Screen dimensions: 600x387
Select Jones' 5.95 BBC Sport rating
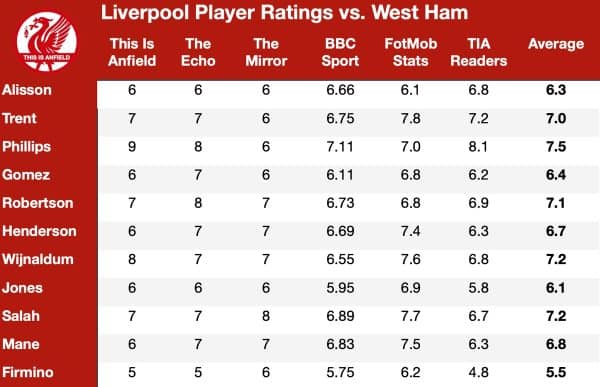(x=340, y=288)
